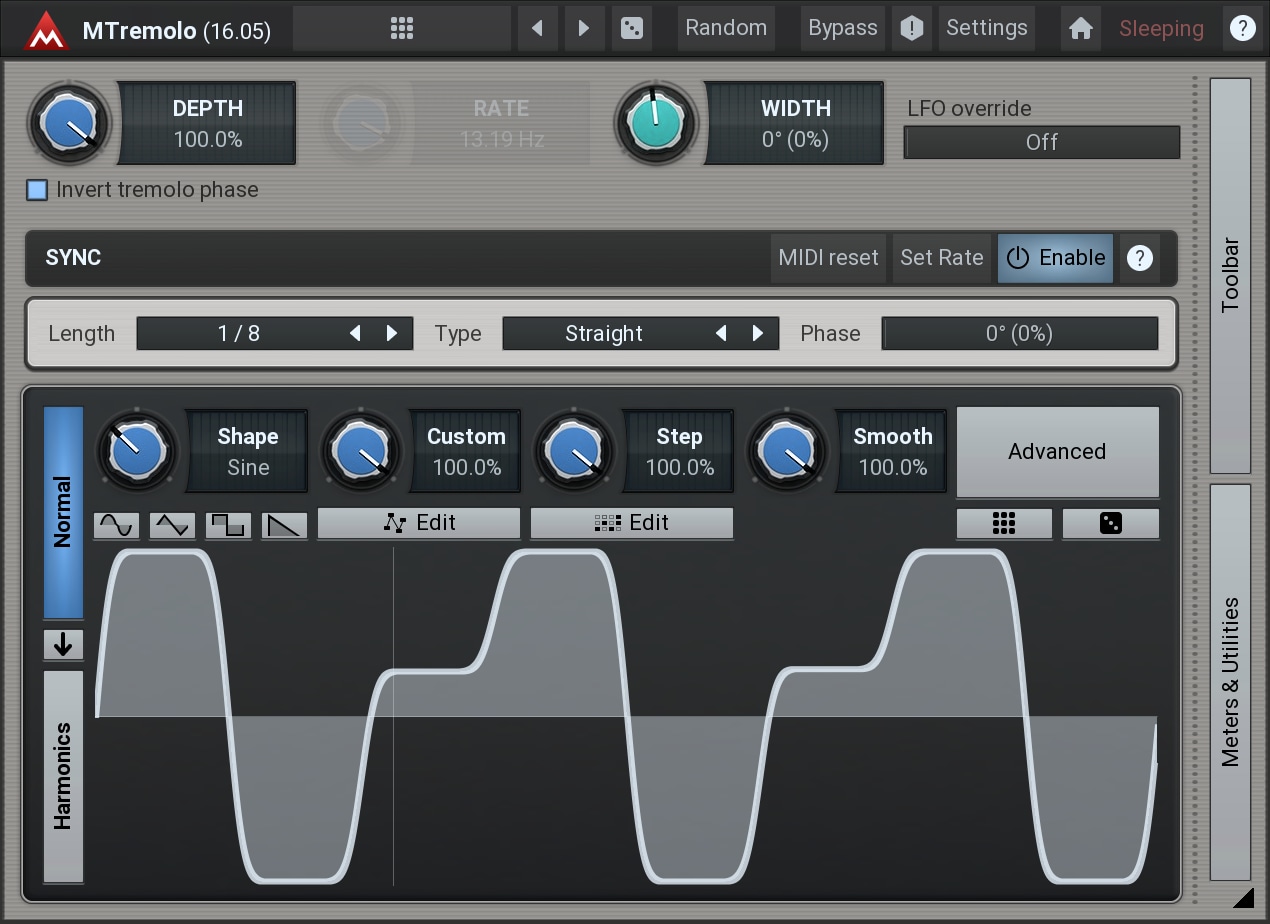
Task: Click Edit button for step sequencer
Action: 632,523
